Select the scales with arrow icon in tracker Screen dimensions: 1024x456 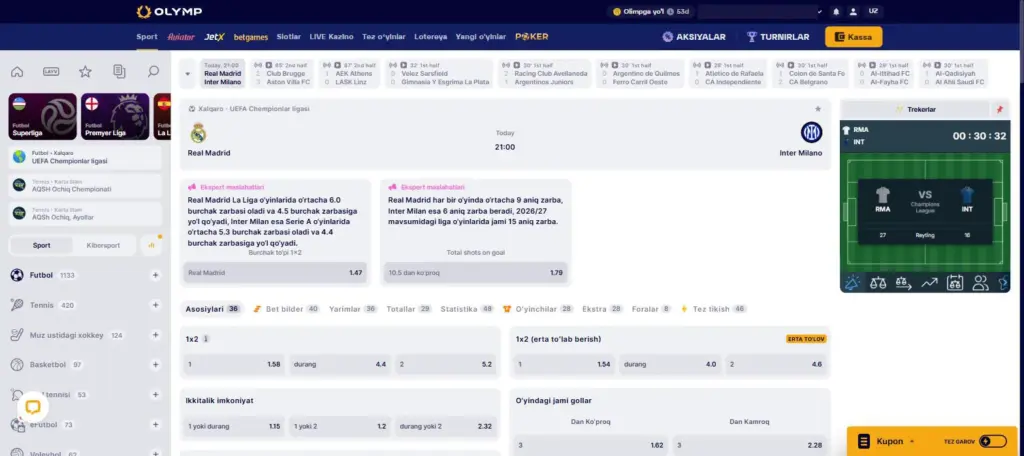903,283
